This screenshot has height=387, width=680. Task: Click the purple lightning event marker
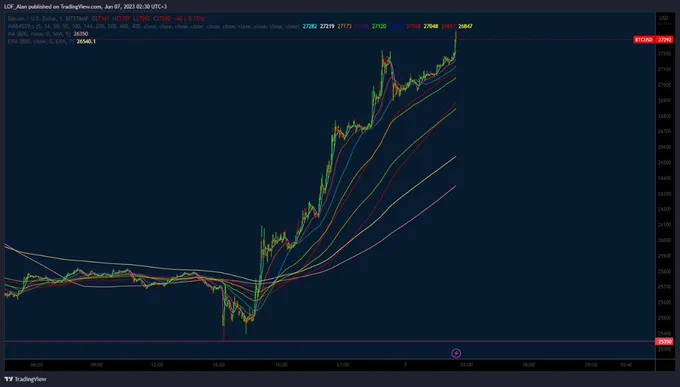pyautogui.click(x=456, y=354)
